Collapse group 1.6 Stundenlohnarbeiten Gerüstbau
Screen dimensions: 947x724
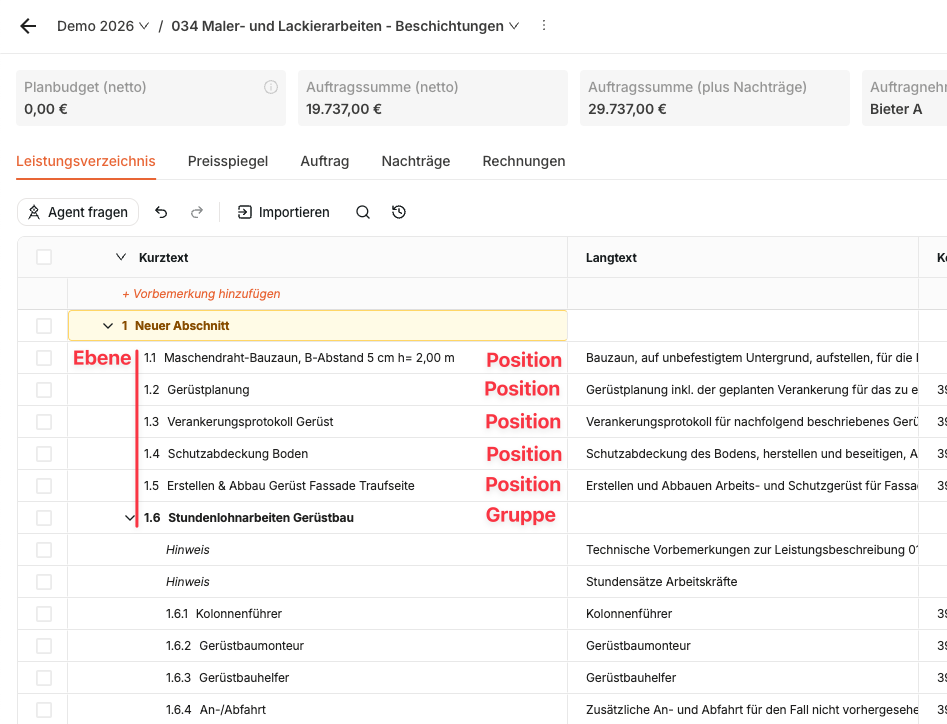(x=129, y=518)
